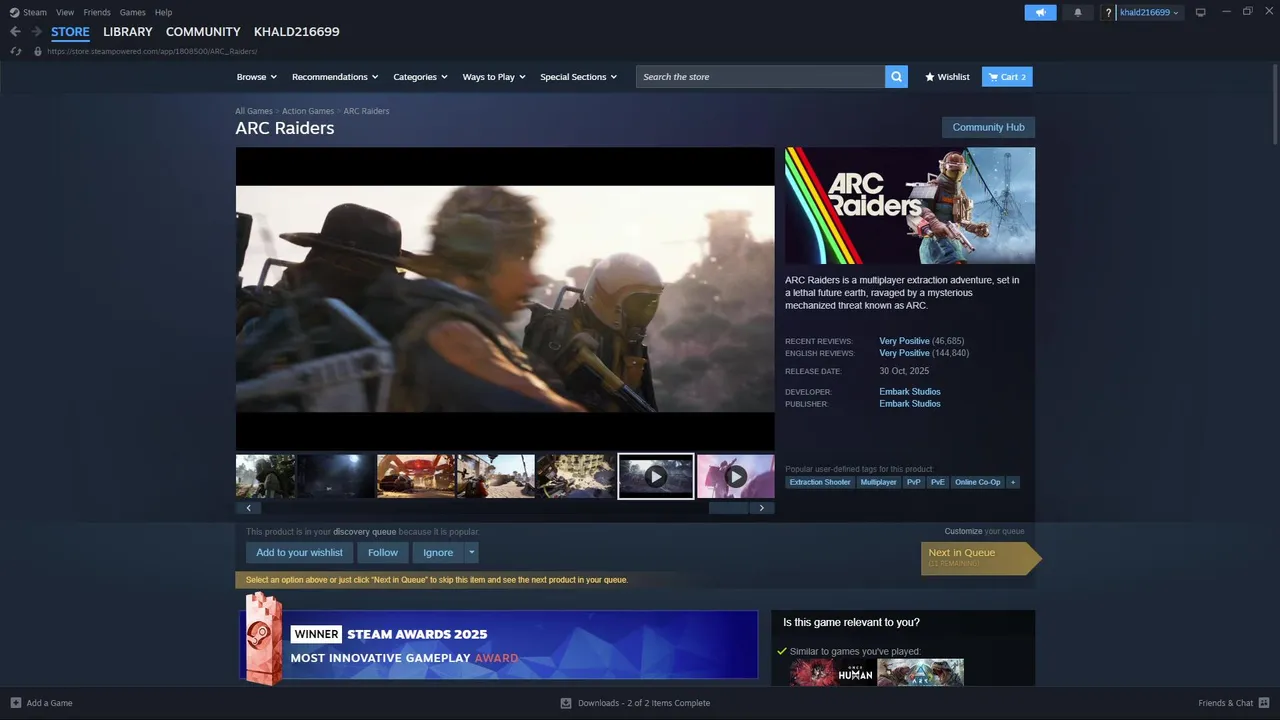
Task: Open Downloads from the bottom status bar
Action: point(635,703)
